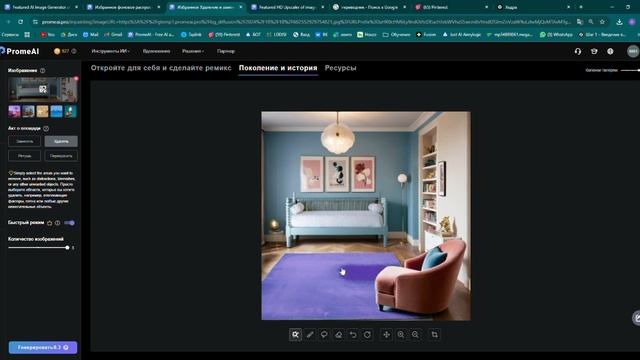Select the eraser tool below canvas
The image size is (640, 360).
pos(338,335)
